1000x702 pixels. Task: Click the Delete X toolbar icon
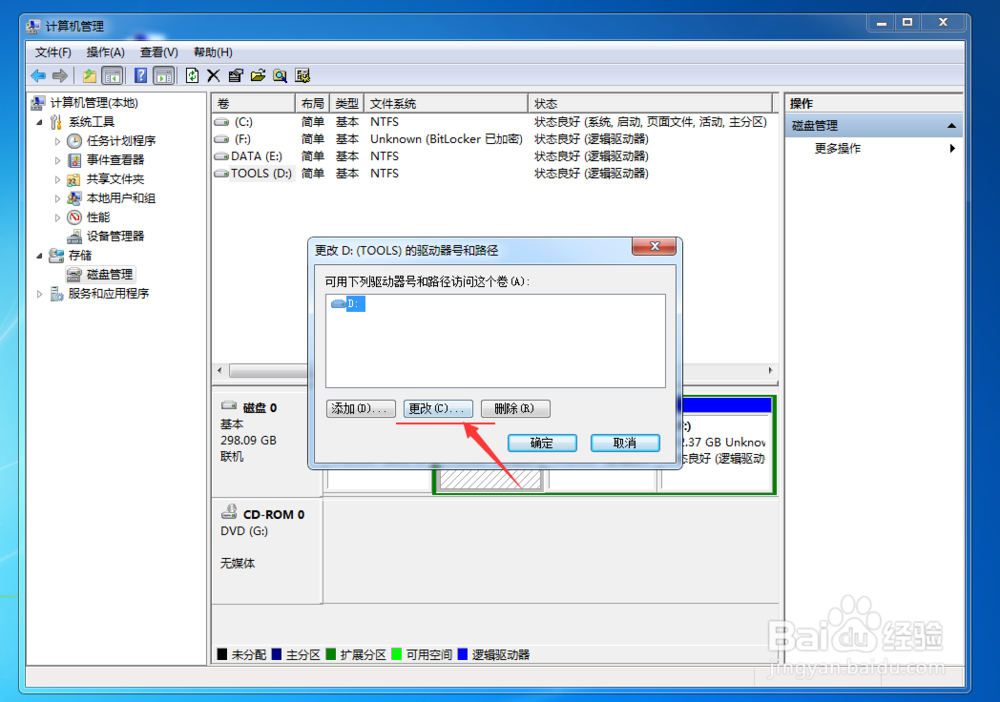click(x=214, y=76)
